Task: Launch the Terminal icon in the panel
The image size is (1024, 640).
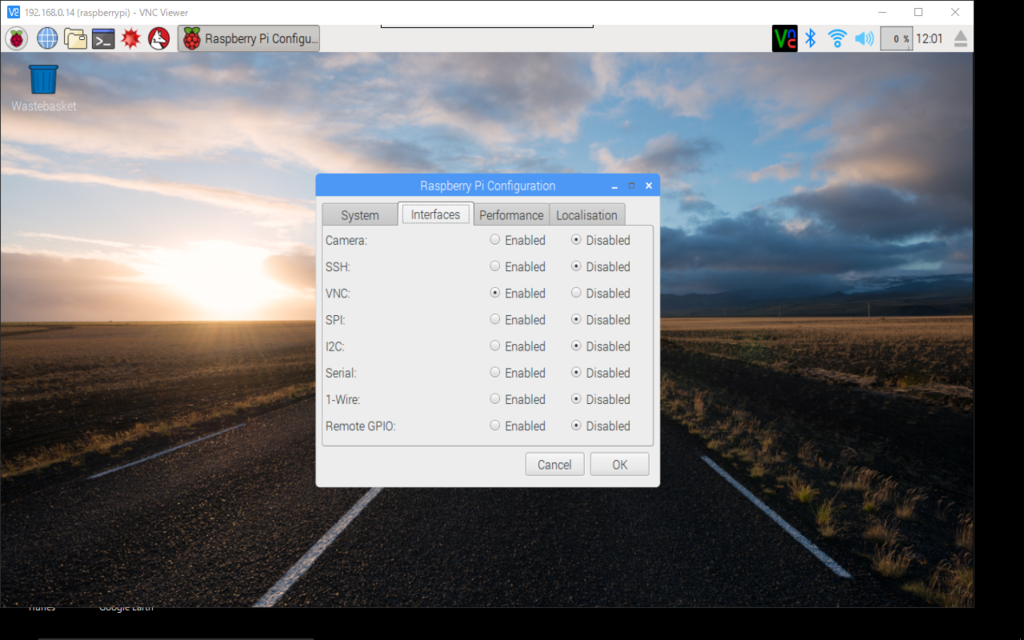Action: point(103,39)
